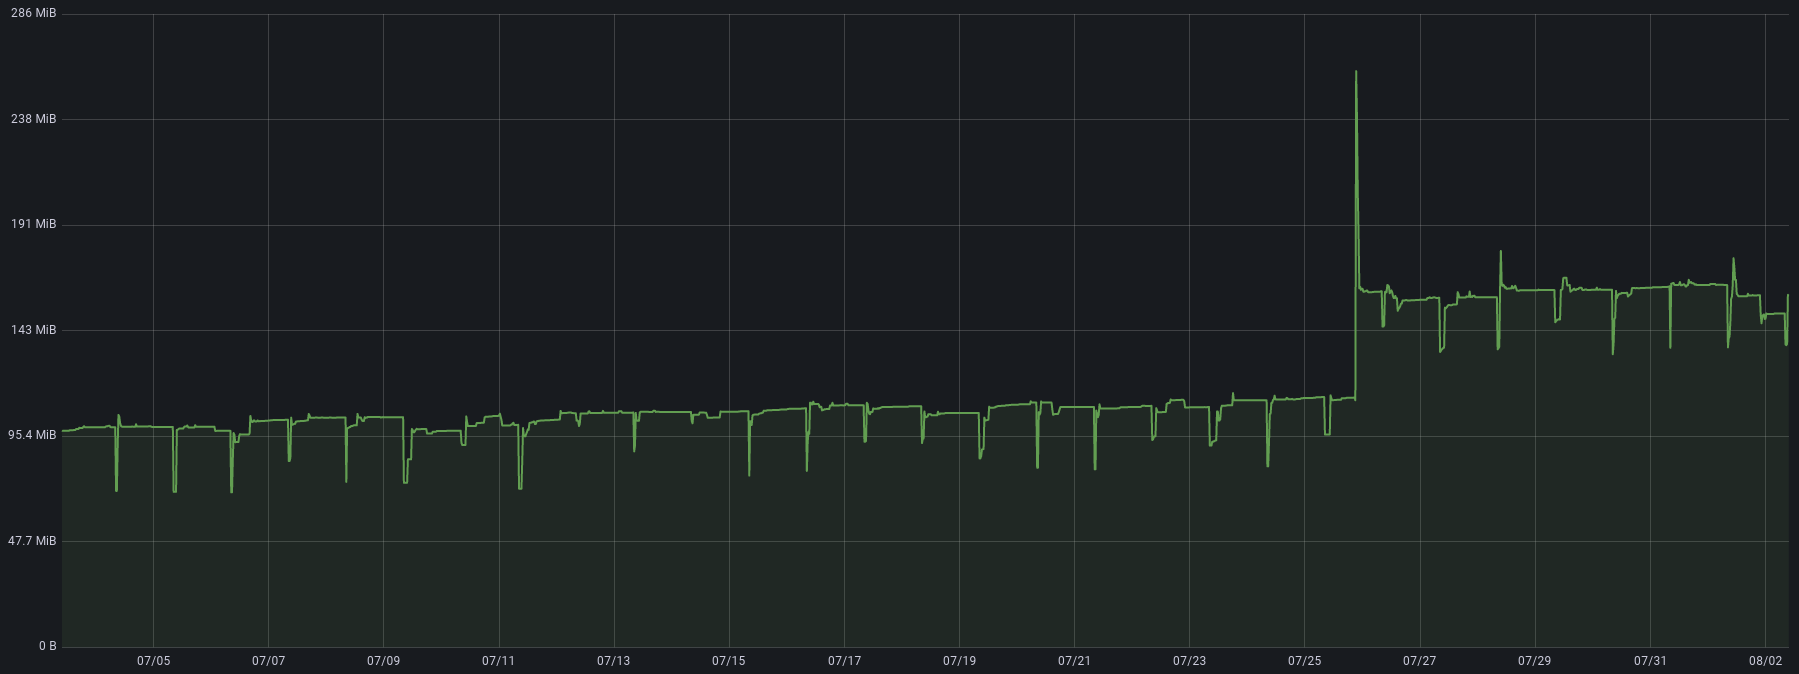The width and height of the screenshot is (1799, 674).
Task: Click the 07/07 date label
Action: click(268, 661)
